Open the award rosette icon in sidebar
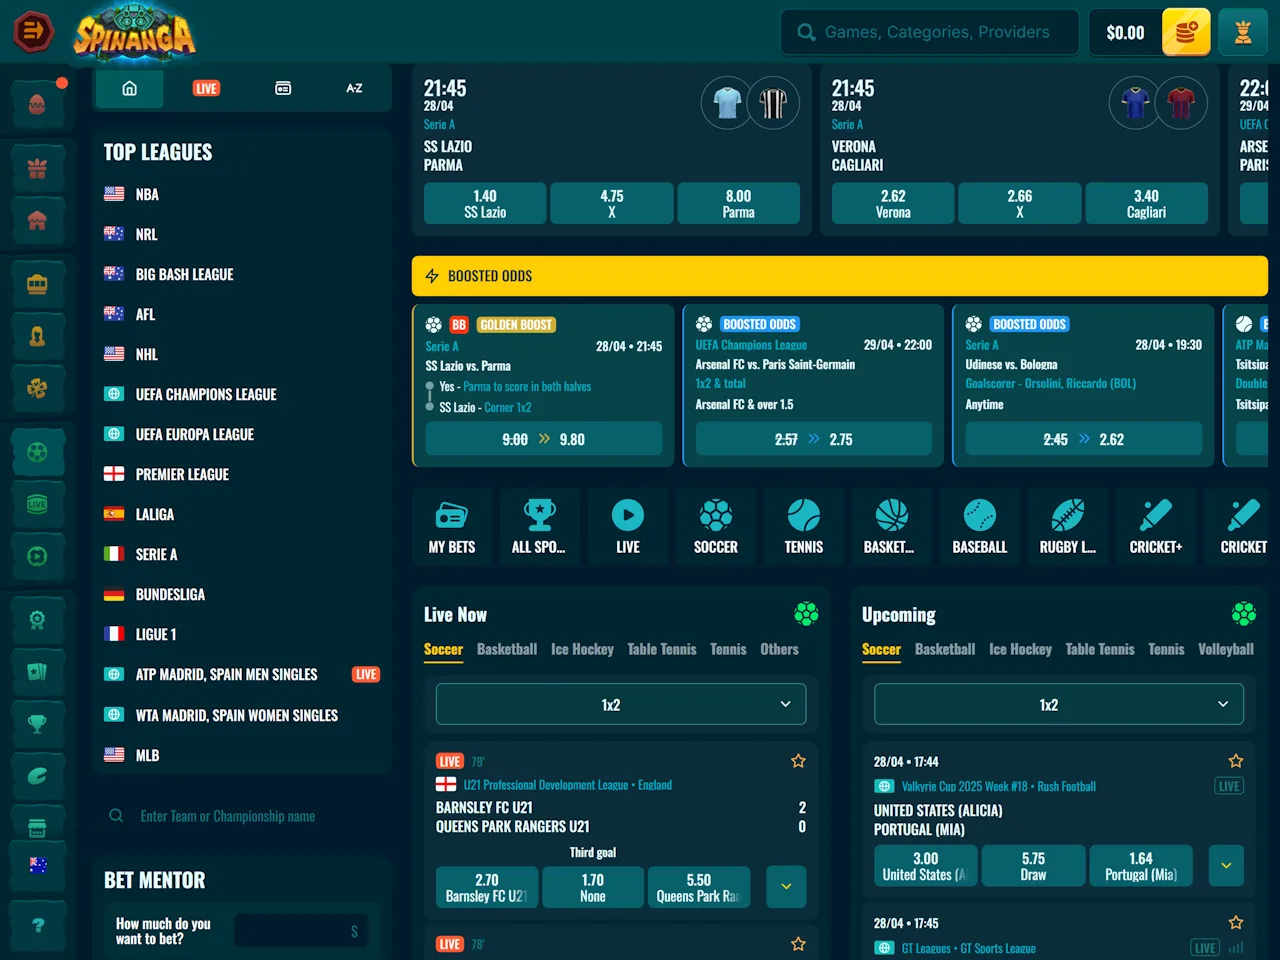This screenshot has height=960, width=1280. pyautogui.click(x=37, y=620)
